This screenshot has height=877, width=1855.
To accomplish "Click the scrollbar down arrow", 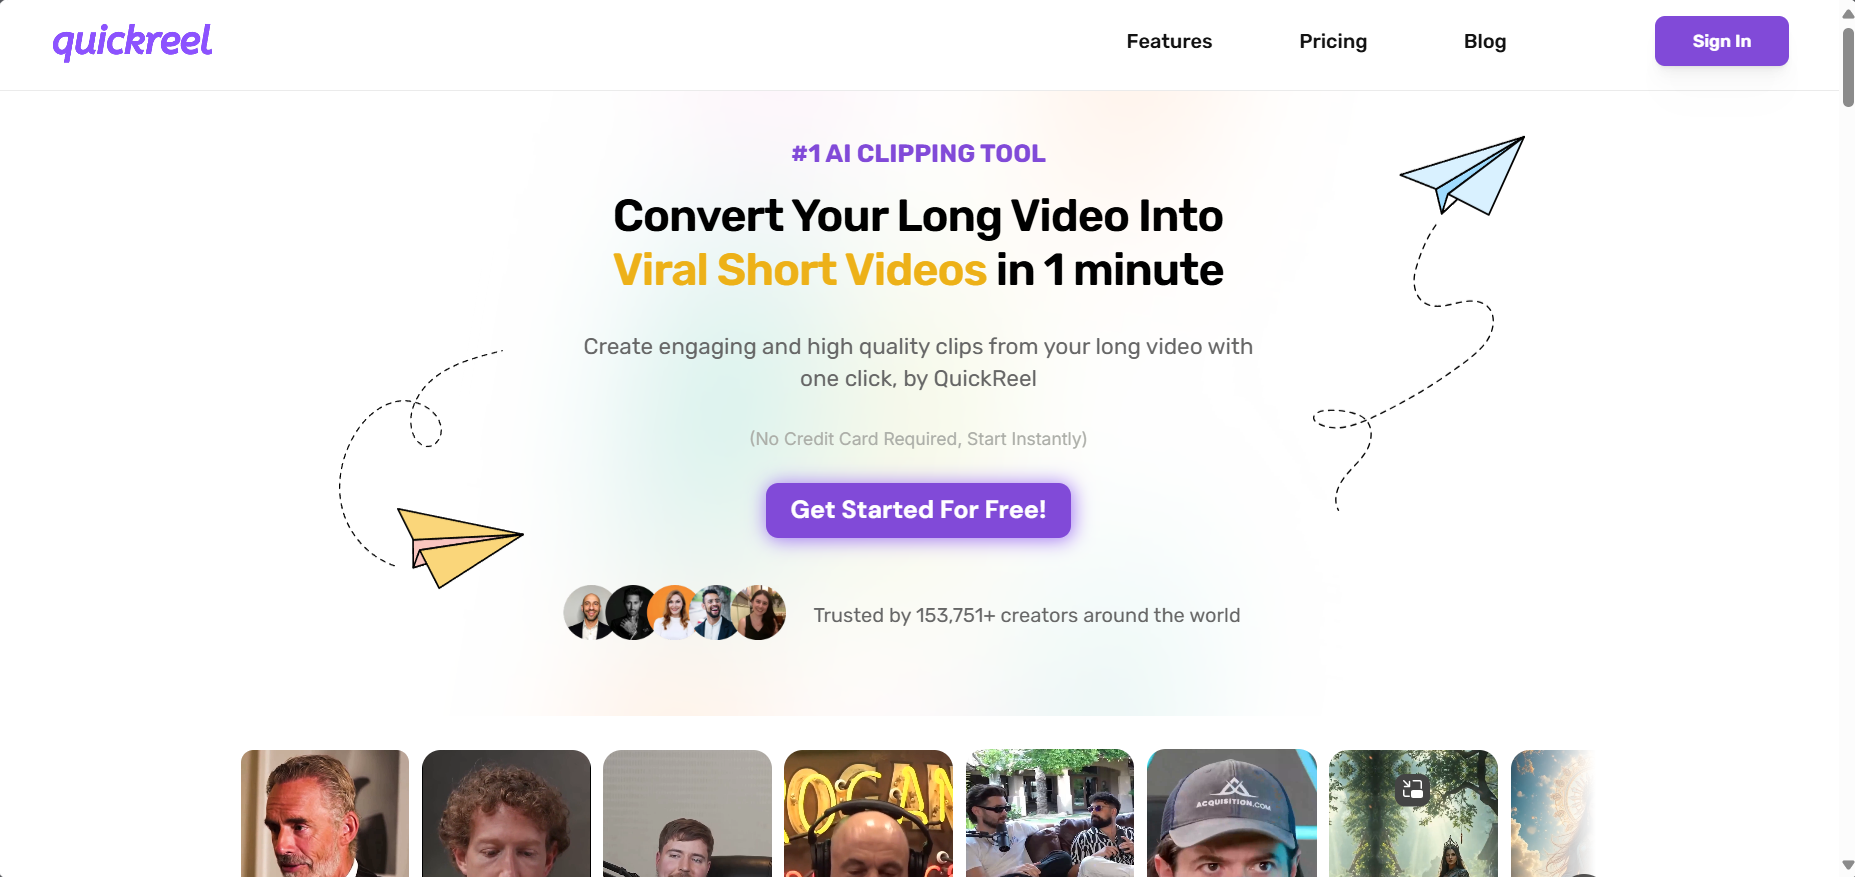I will pyautogui.click(x=1847, y=866).
